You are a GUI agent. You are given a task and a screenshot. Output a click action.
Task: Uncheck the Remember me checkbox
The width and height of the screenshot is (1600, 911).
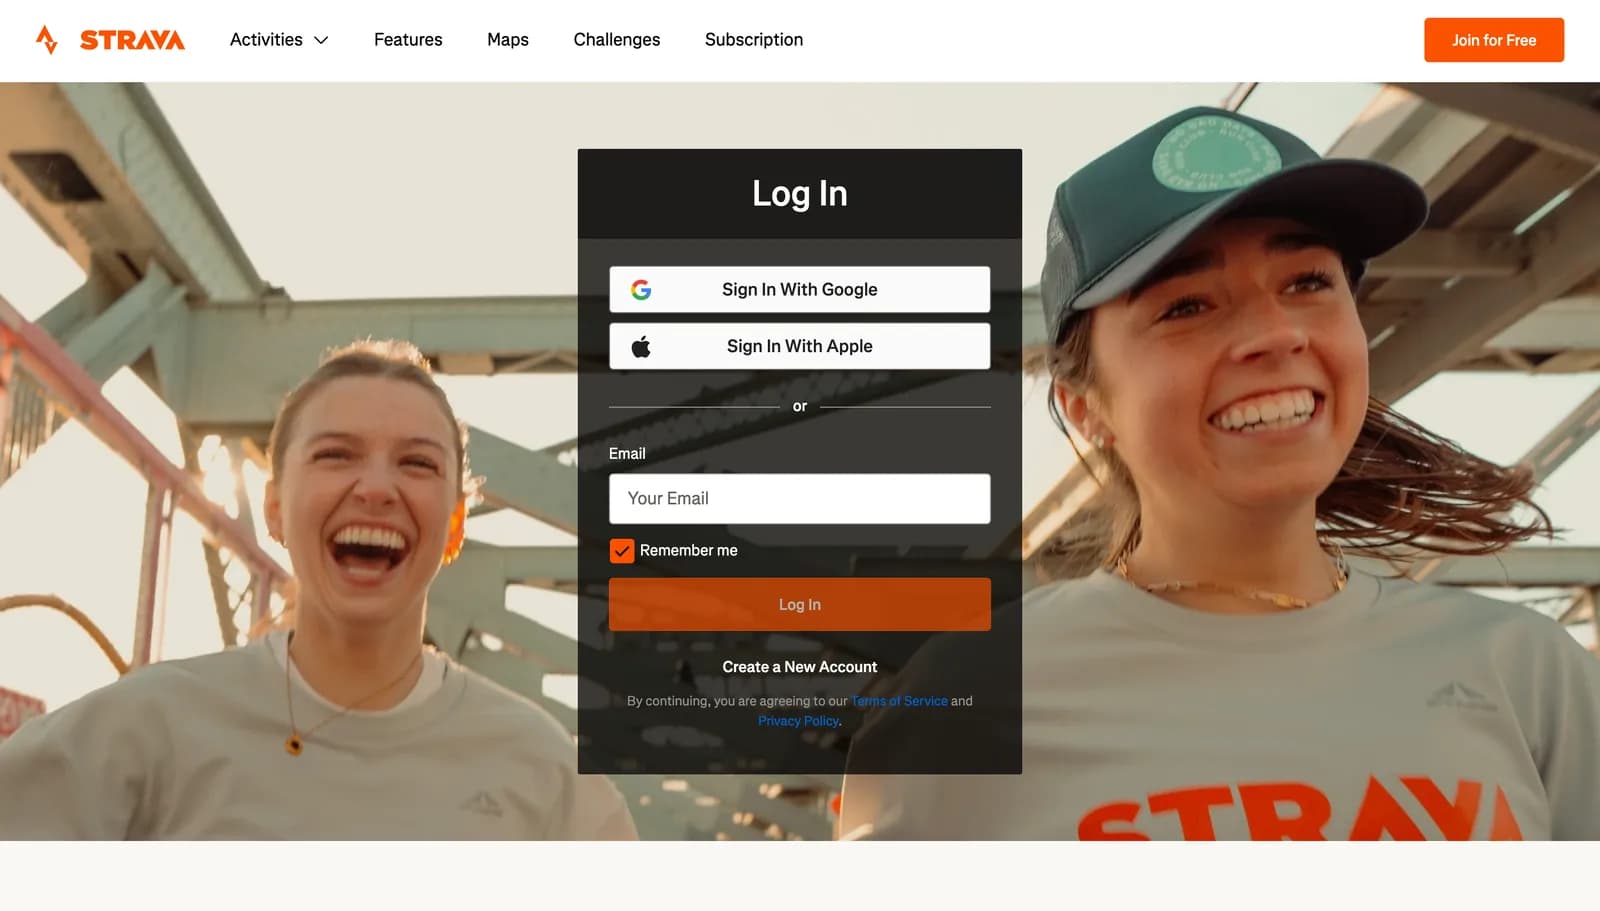(622, 551)
